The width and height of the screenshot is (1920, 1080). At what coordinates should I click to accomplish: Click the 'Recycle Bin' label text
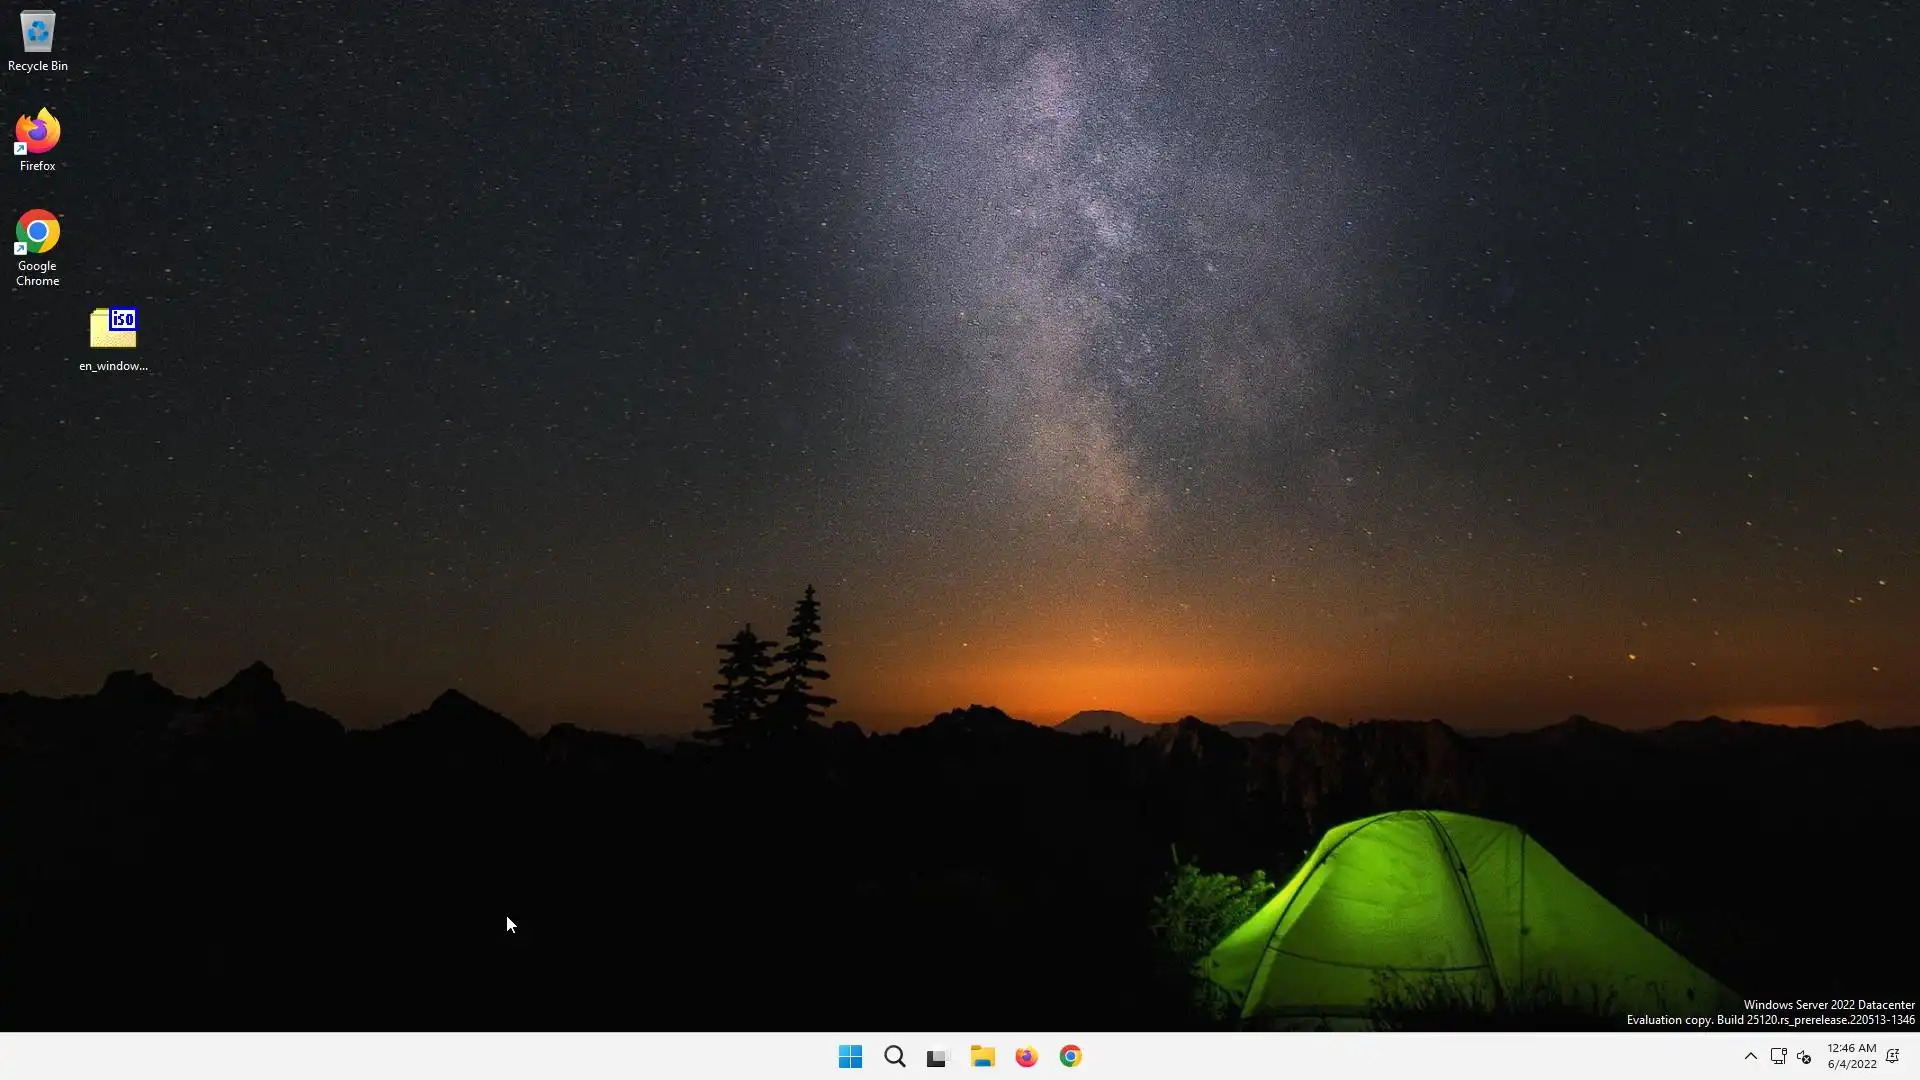pyautogui.click(x=38, y=66)
